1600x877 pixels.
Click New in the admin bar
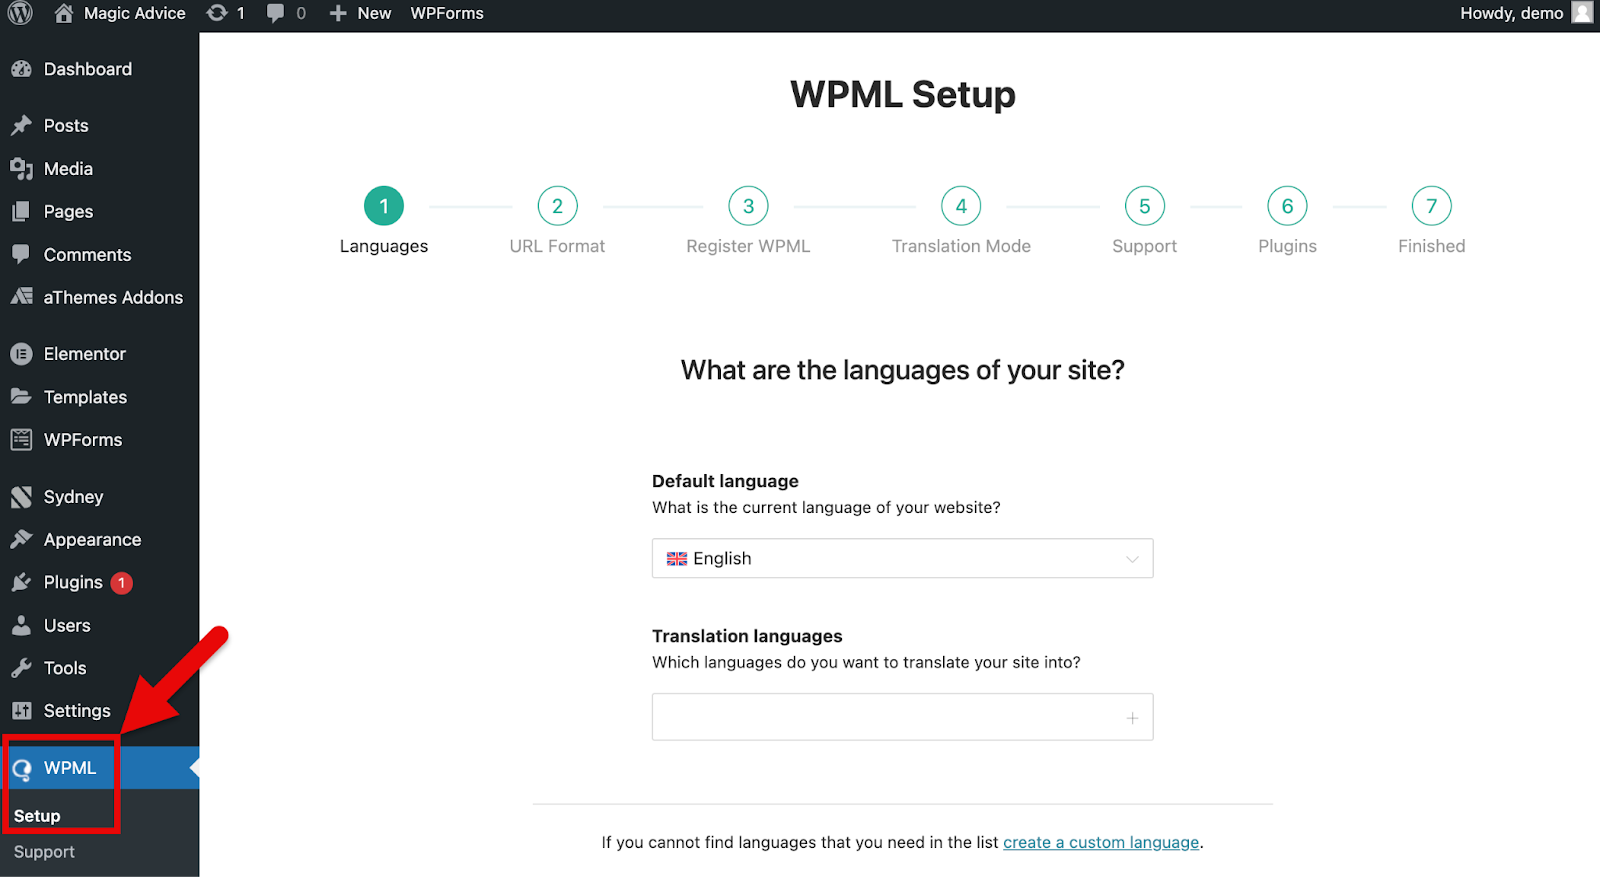374,13
